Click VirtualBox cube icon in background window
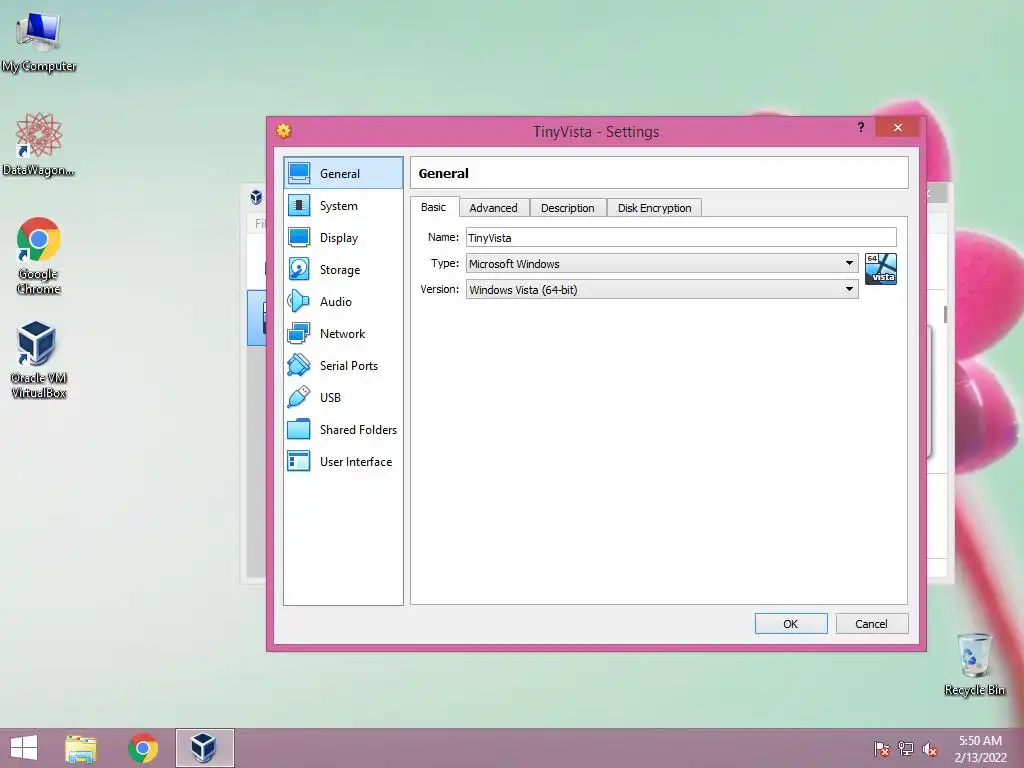 click(x=257, y=197)
